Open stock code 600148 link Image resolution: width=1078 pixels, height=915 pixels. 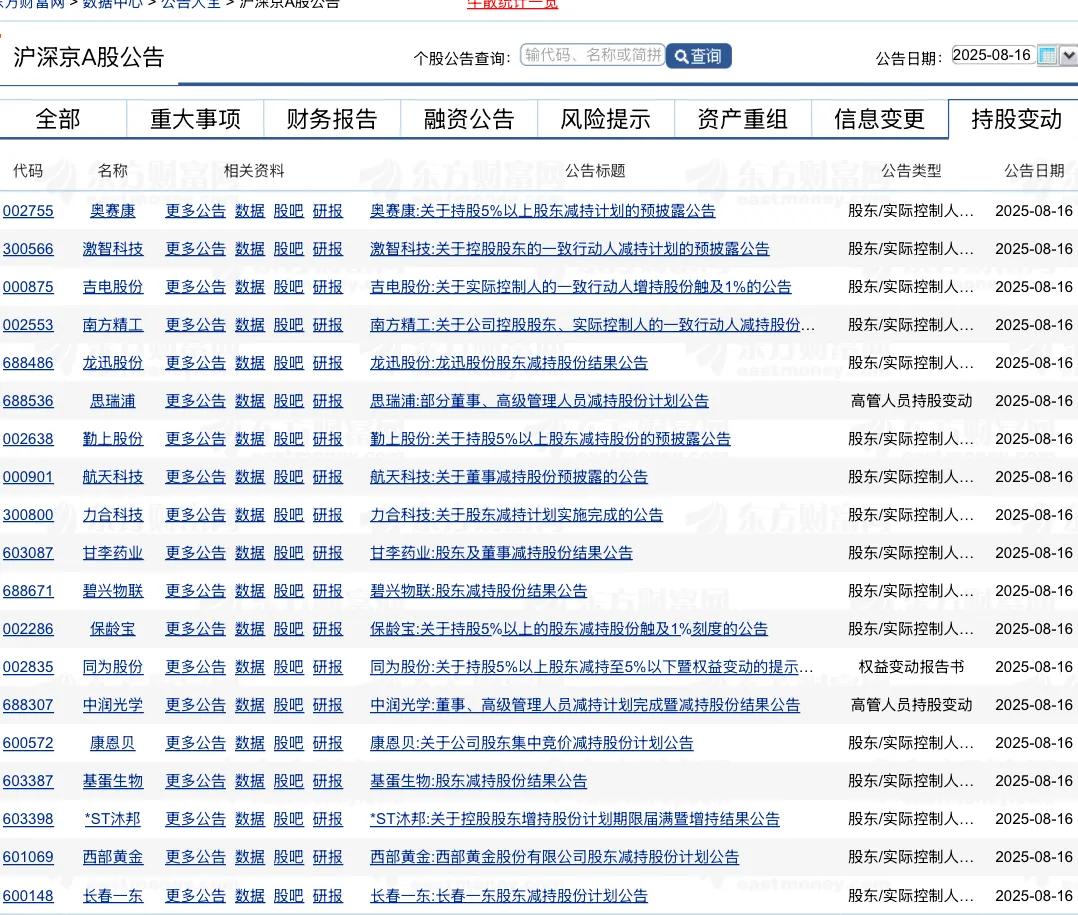click(x=28, y=896)
